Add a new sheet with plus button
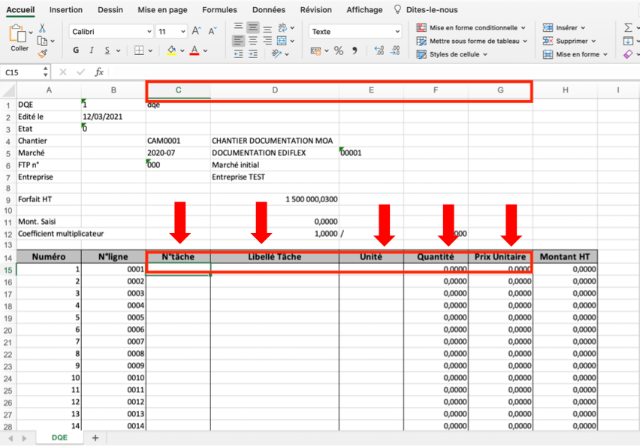The image size is (643, 447). [x=95, y=438]
